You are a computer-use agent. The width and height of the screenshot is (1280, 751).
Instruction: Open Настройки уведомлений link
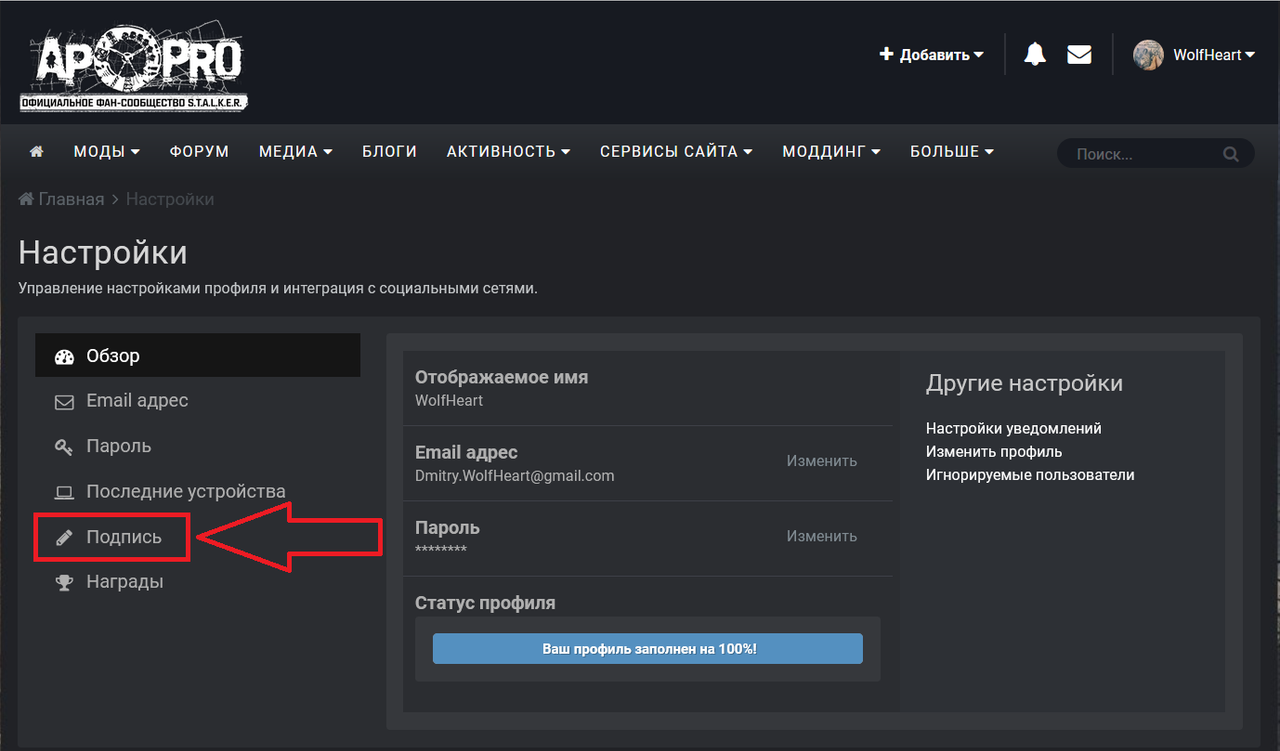(x=1013, y=428)
